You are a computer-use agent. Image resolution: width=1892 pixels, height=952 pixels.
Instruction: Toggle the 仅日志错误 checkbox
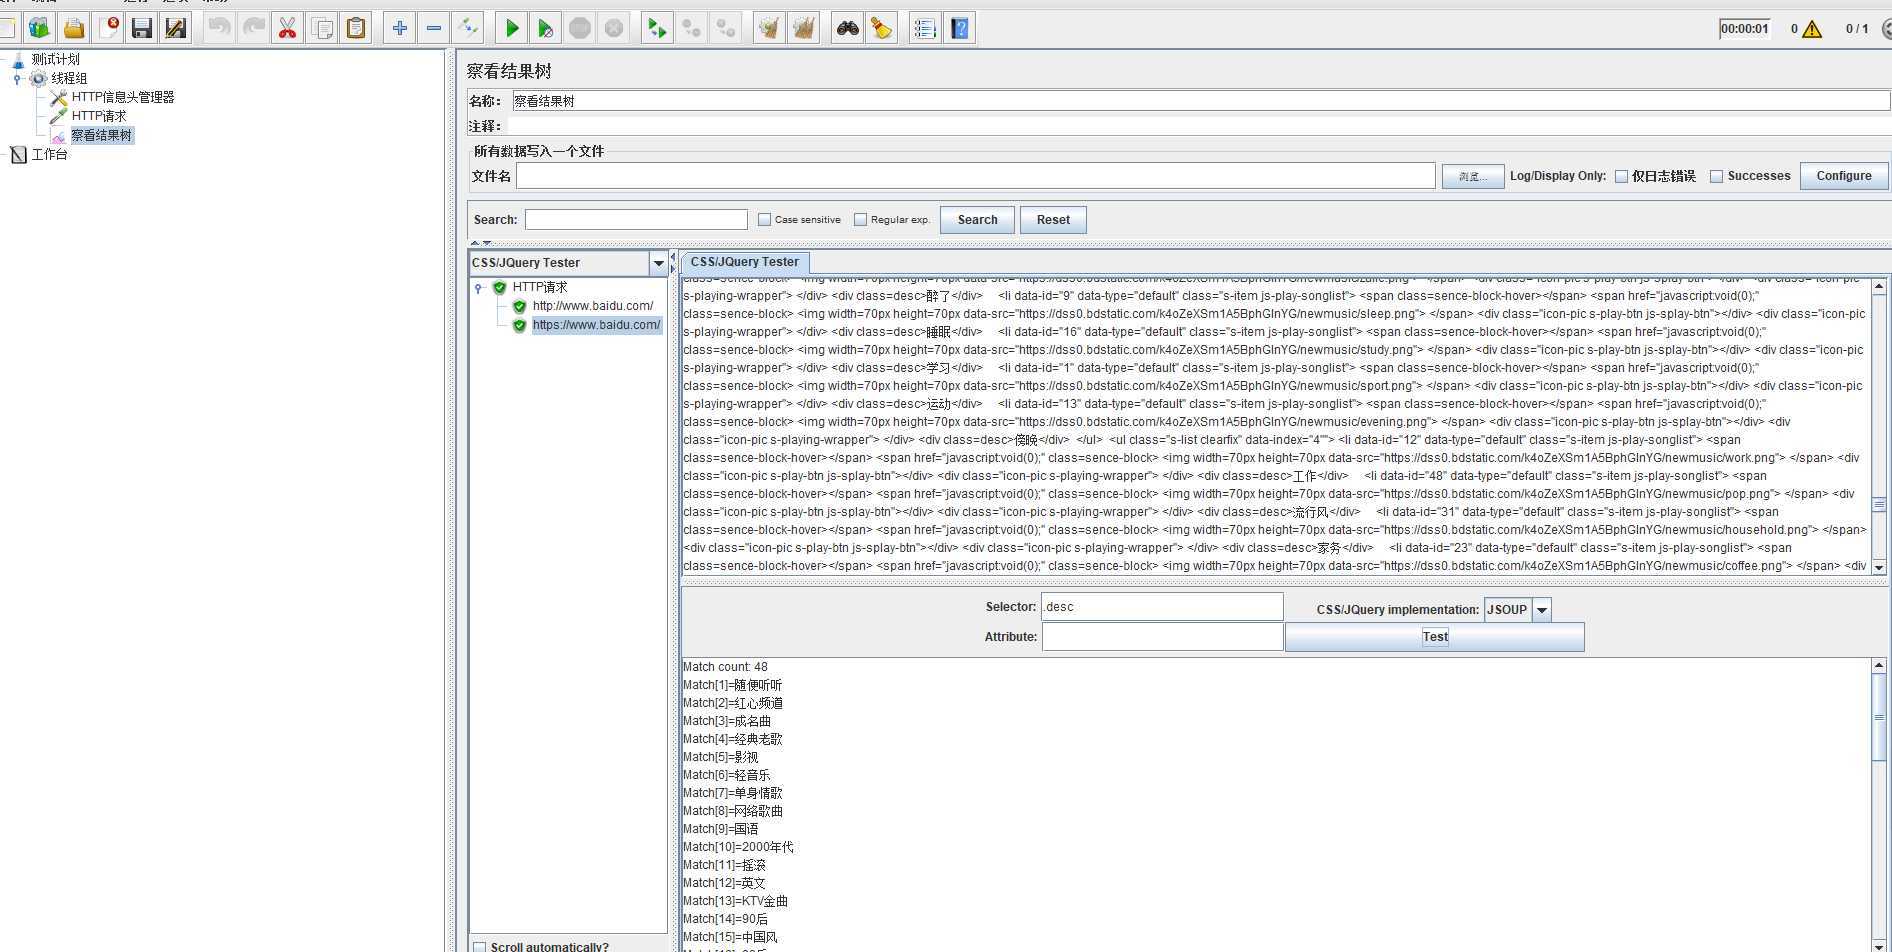pyautogui.click(x=1621, y=176)
